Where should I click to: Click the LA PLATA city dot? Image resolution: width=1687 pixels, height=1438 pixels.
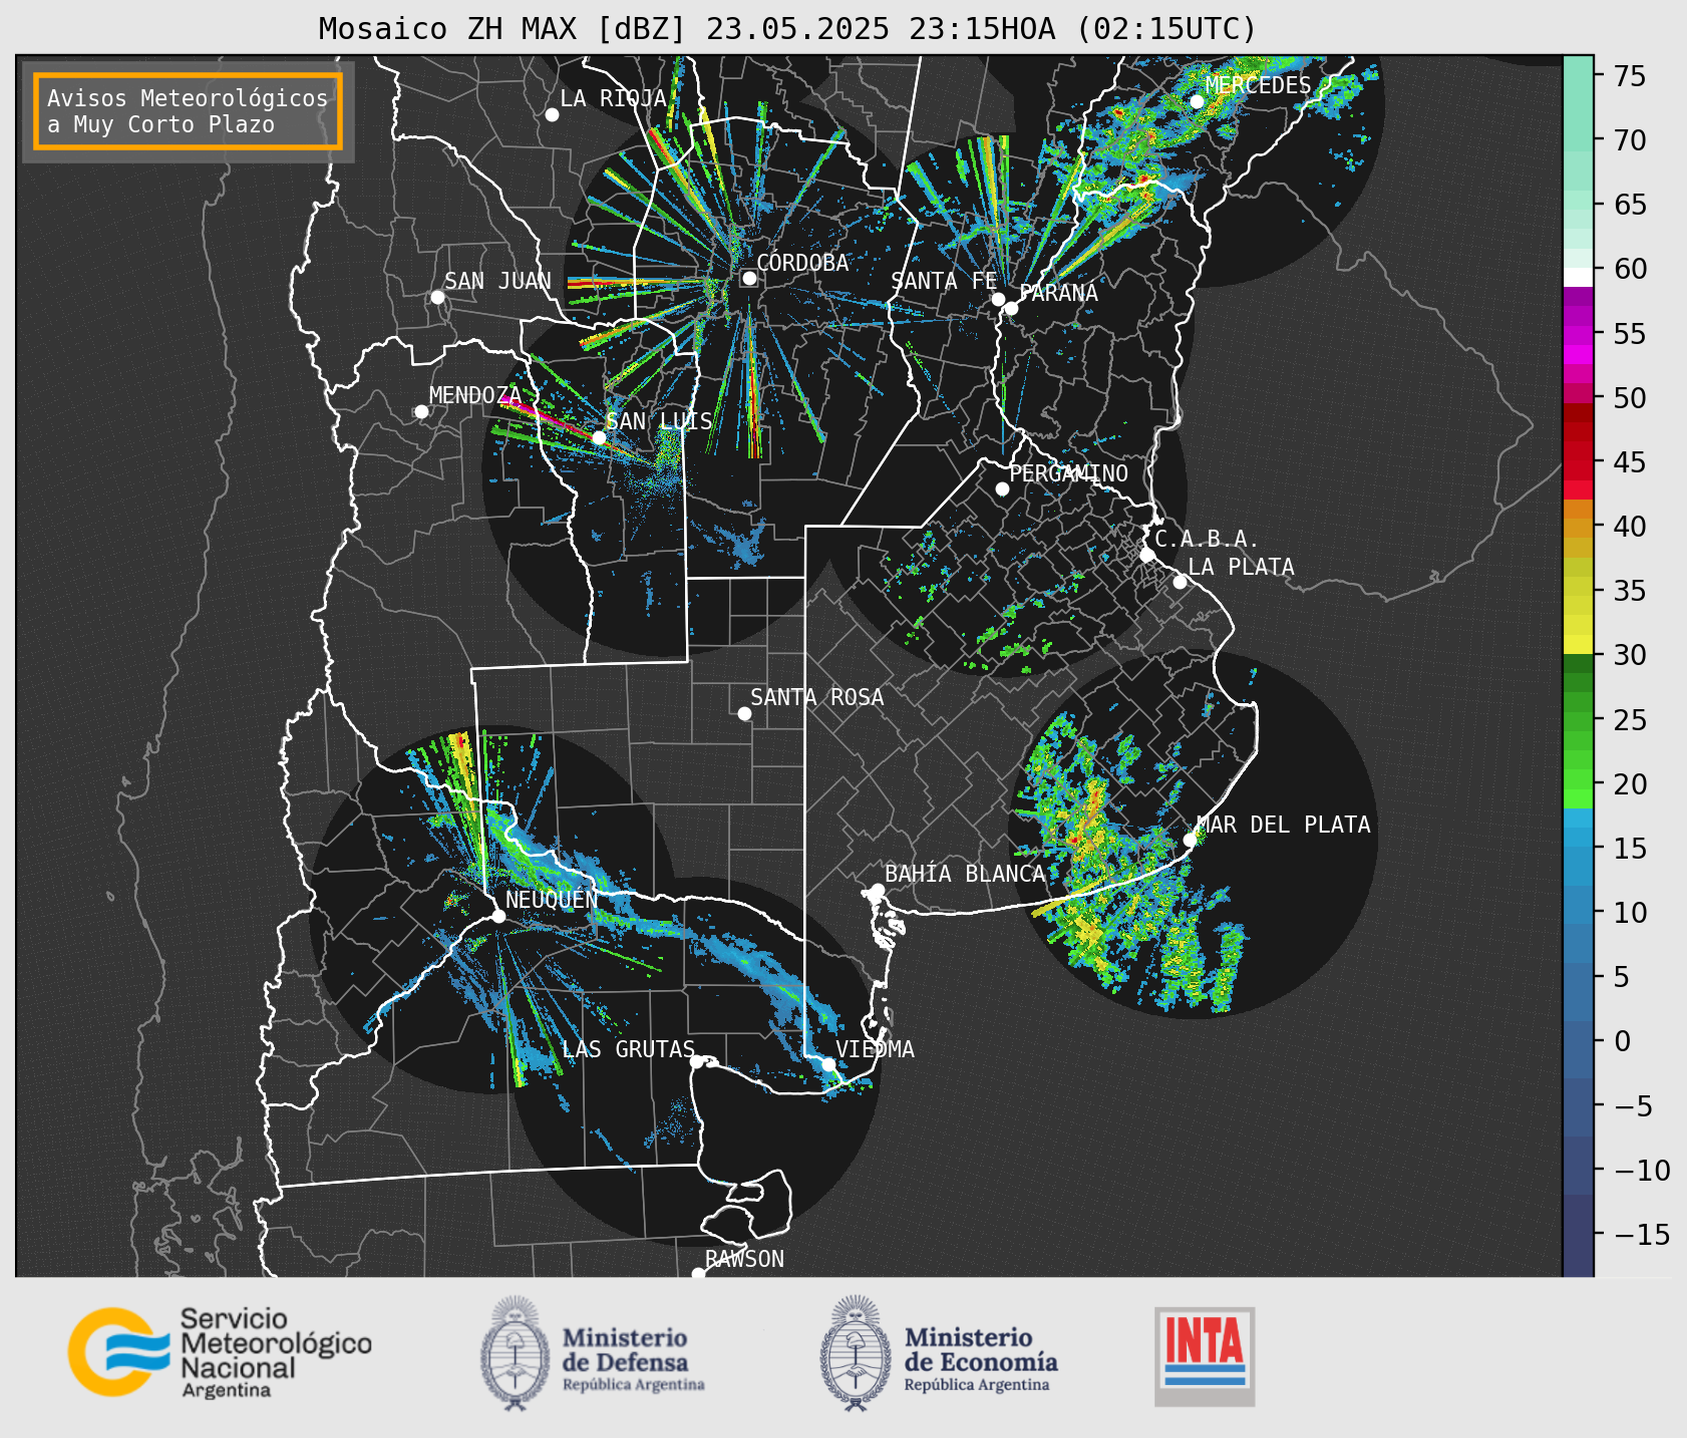click(x=1180, y=582)
